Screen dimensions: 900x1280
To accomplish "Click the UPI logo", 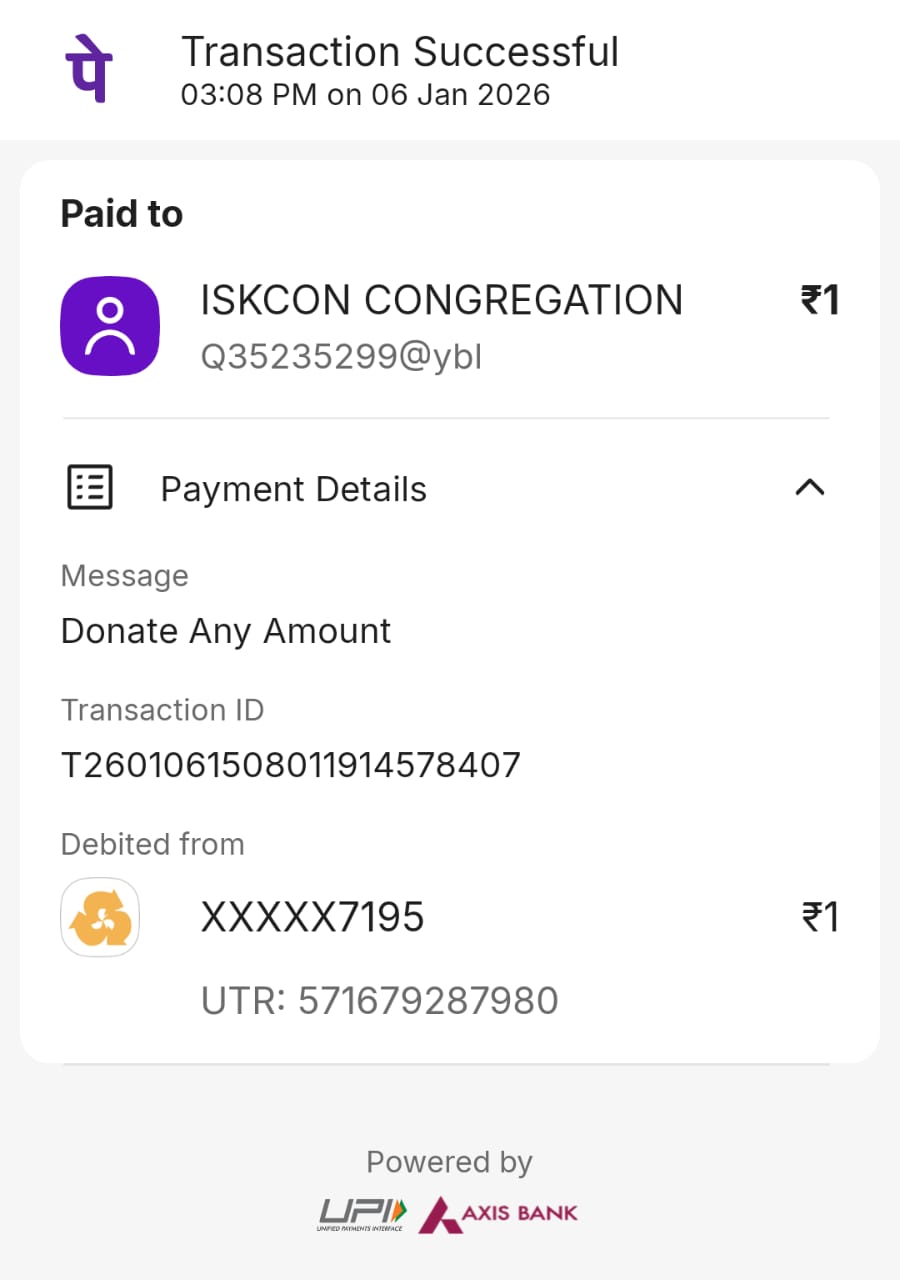I will (362, 1213).
